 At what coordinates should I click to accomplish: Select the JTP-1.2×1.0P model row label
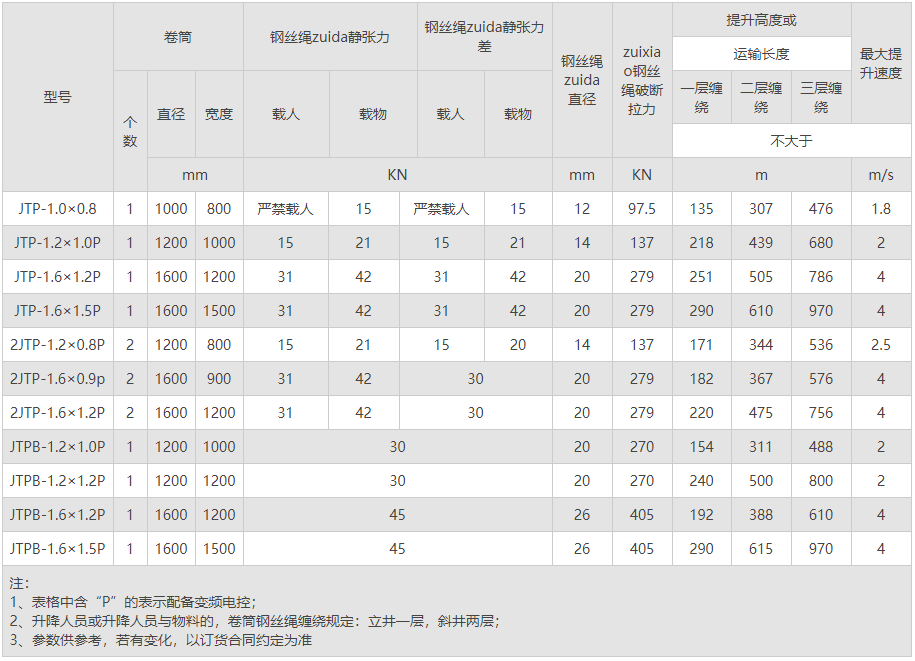57,243
